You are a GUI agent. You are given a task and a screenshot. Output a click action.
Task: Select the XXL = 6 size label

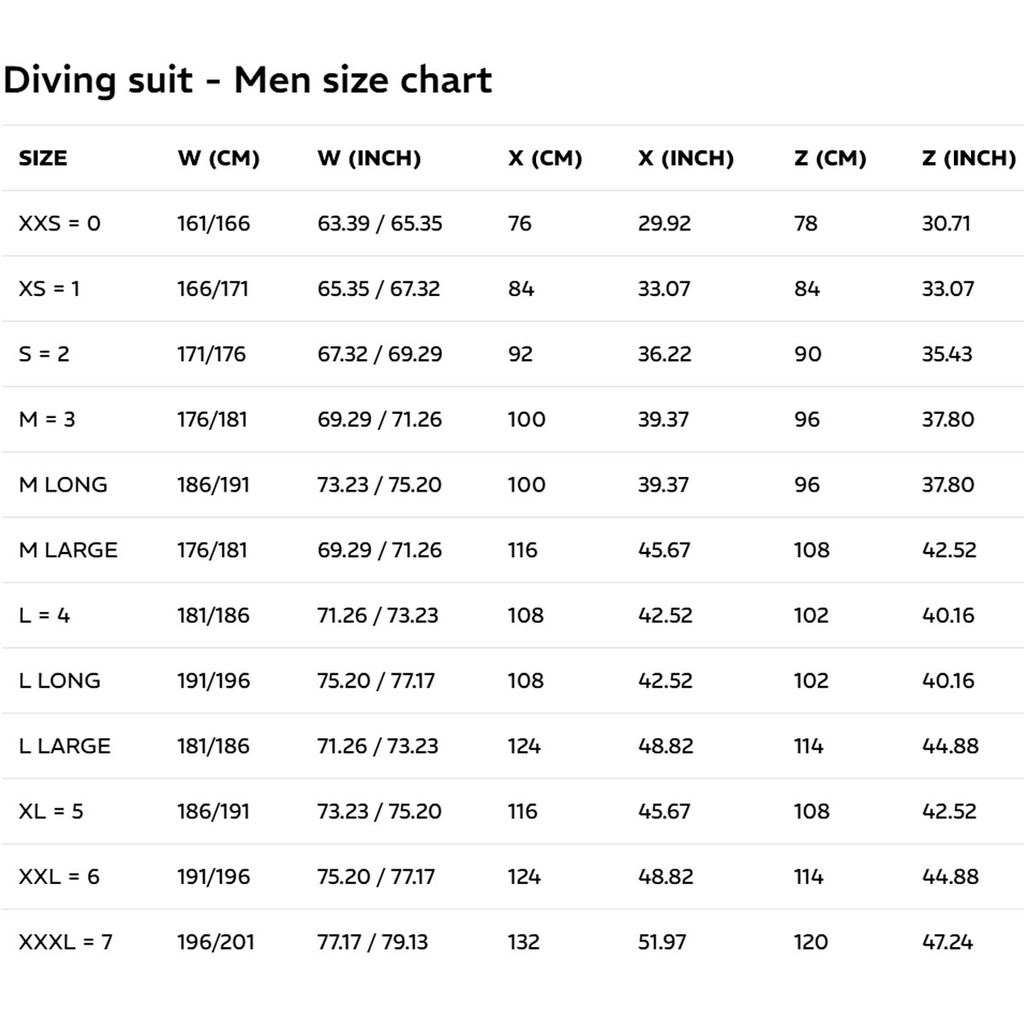pyautogui.click(x=59, y=877)
